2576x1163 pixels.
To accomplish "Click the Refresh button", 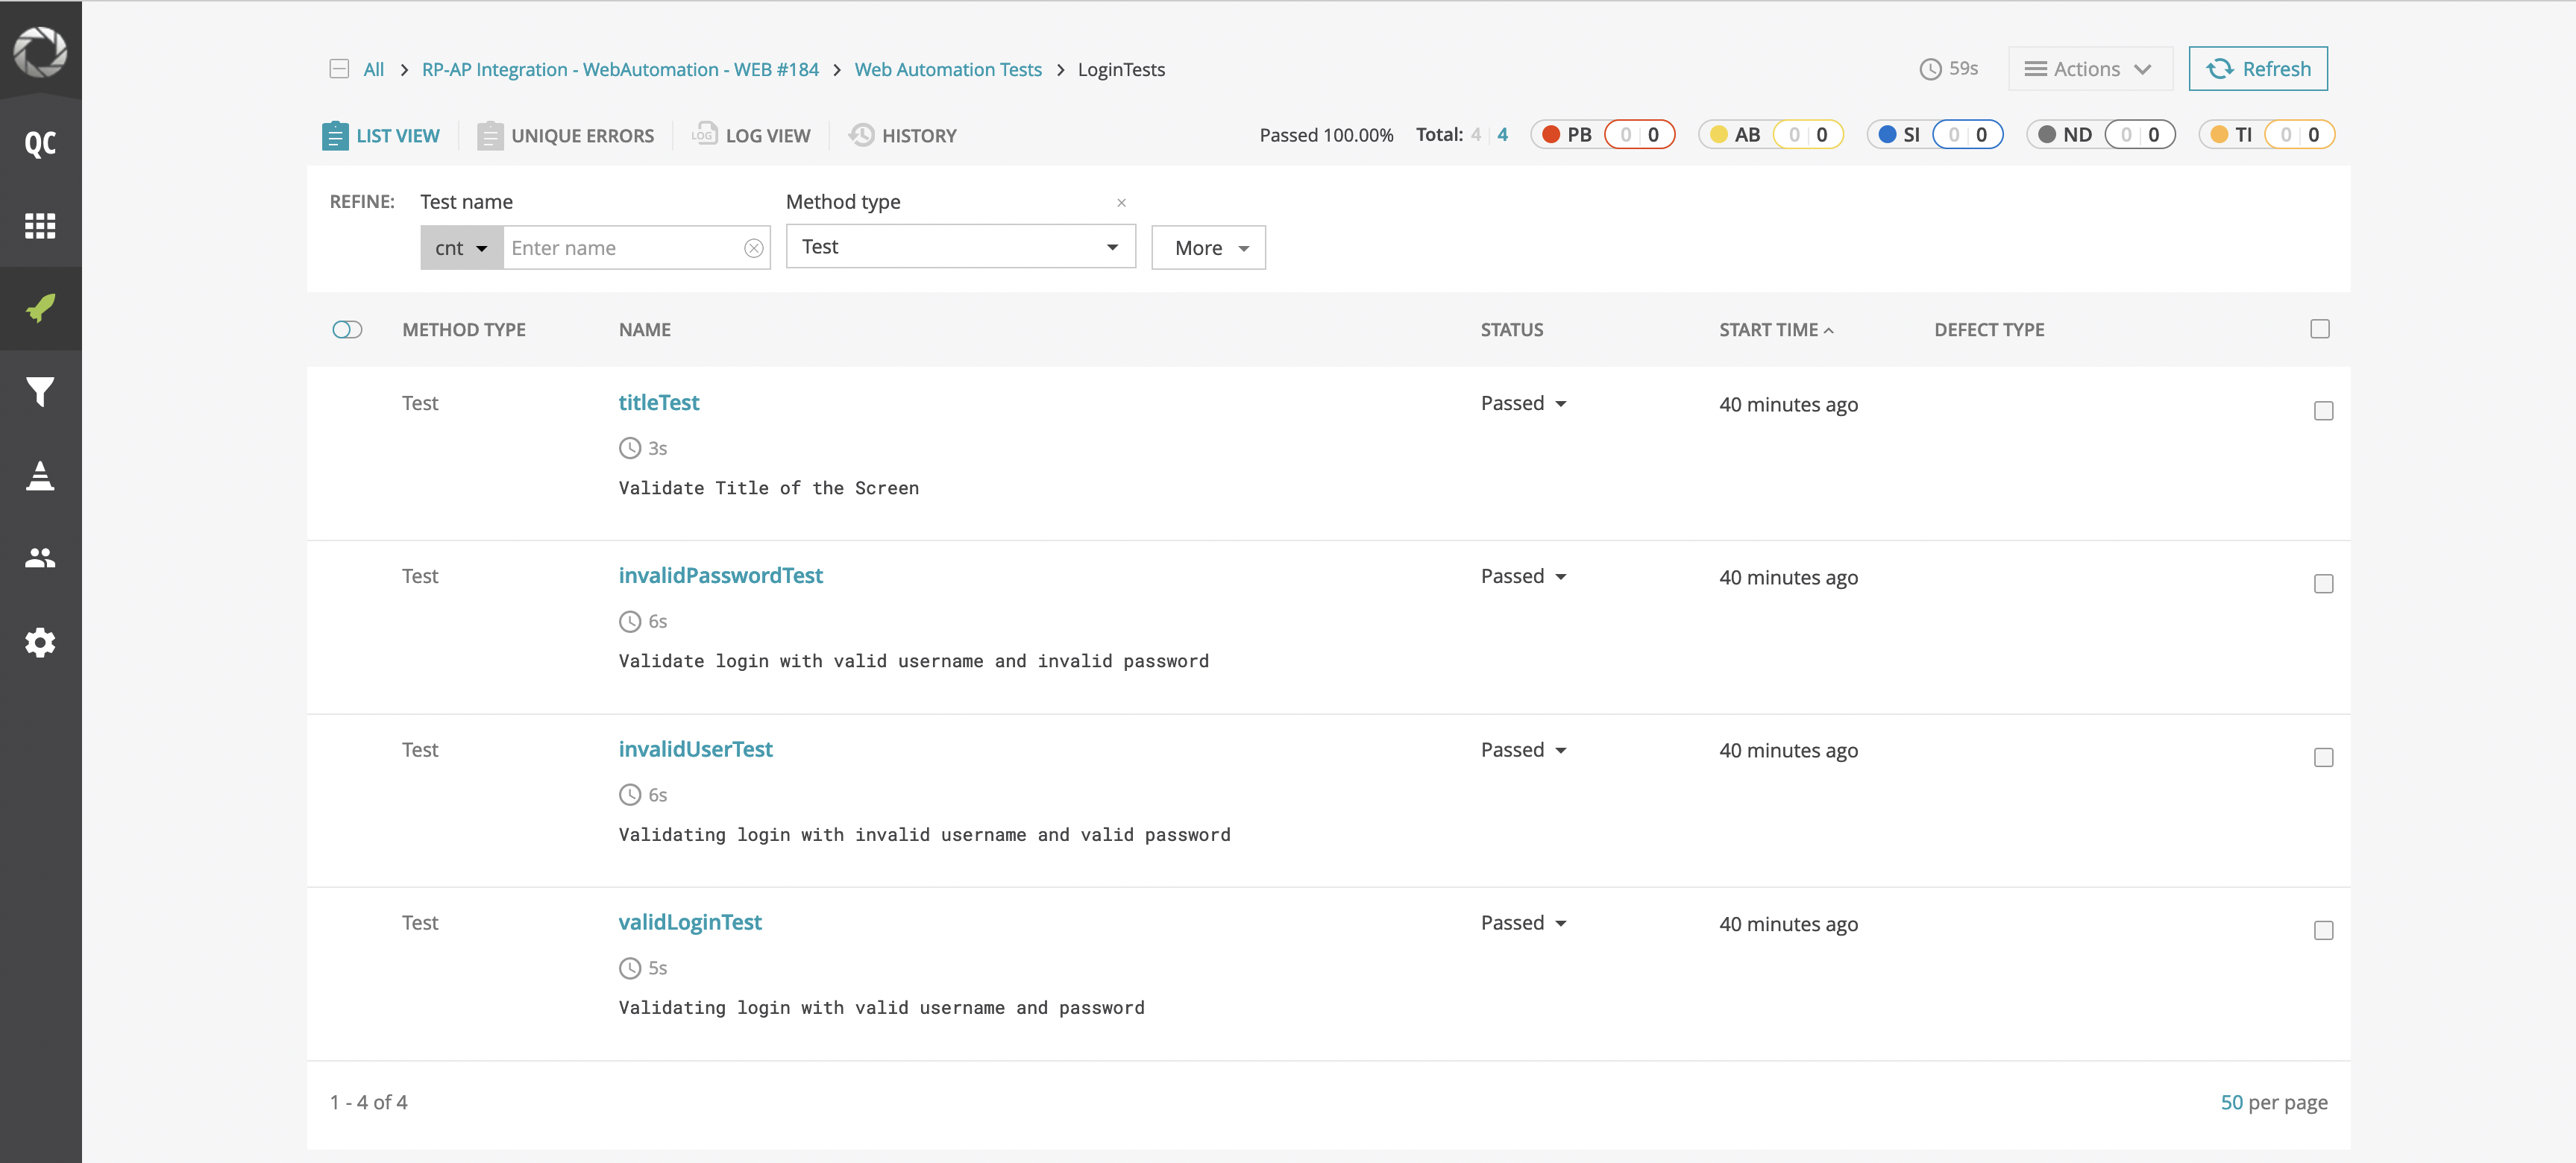I will [2257, 68].
